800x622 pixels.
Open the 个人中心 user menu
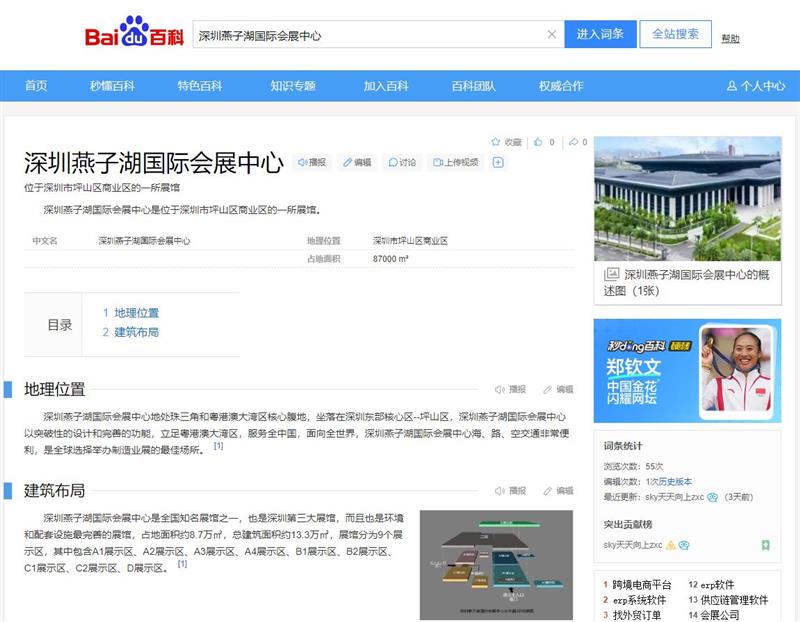756,86
